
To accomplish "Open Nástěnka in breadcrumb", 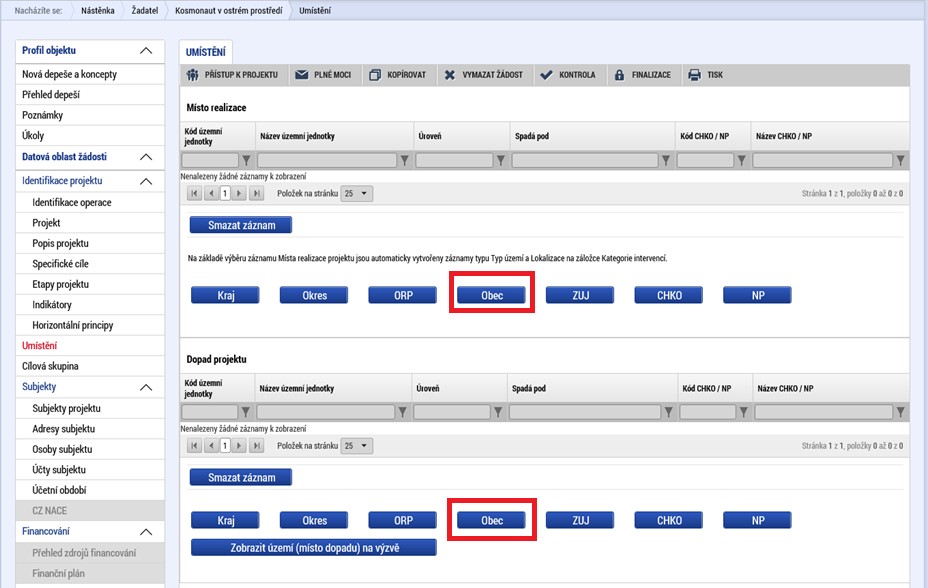I will point(98,11).
